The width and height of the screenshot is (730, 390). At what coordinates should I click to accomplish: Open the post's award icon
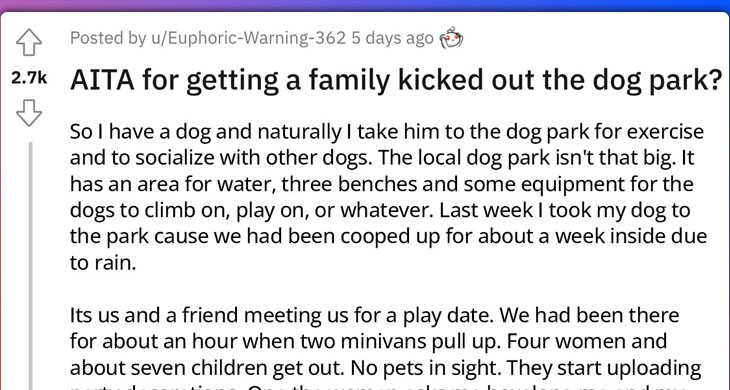click(x=451, y=38)
